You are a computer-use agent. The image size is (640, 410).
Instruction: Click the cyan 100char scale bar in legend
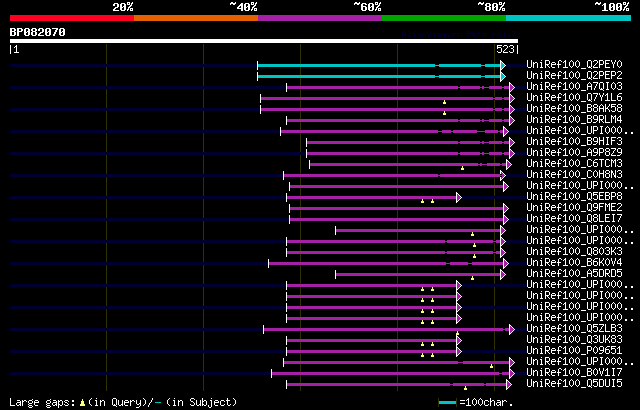tap(447, 403)
